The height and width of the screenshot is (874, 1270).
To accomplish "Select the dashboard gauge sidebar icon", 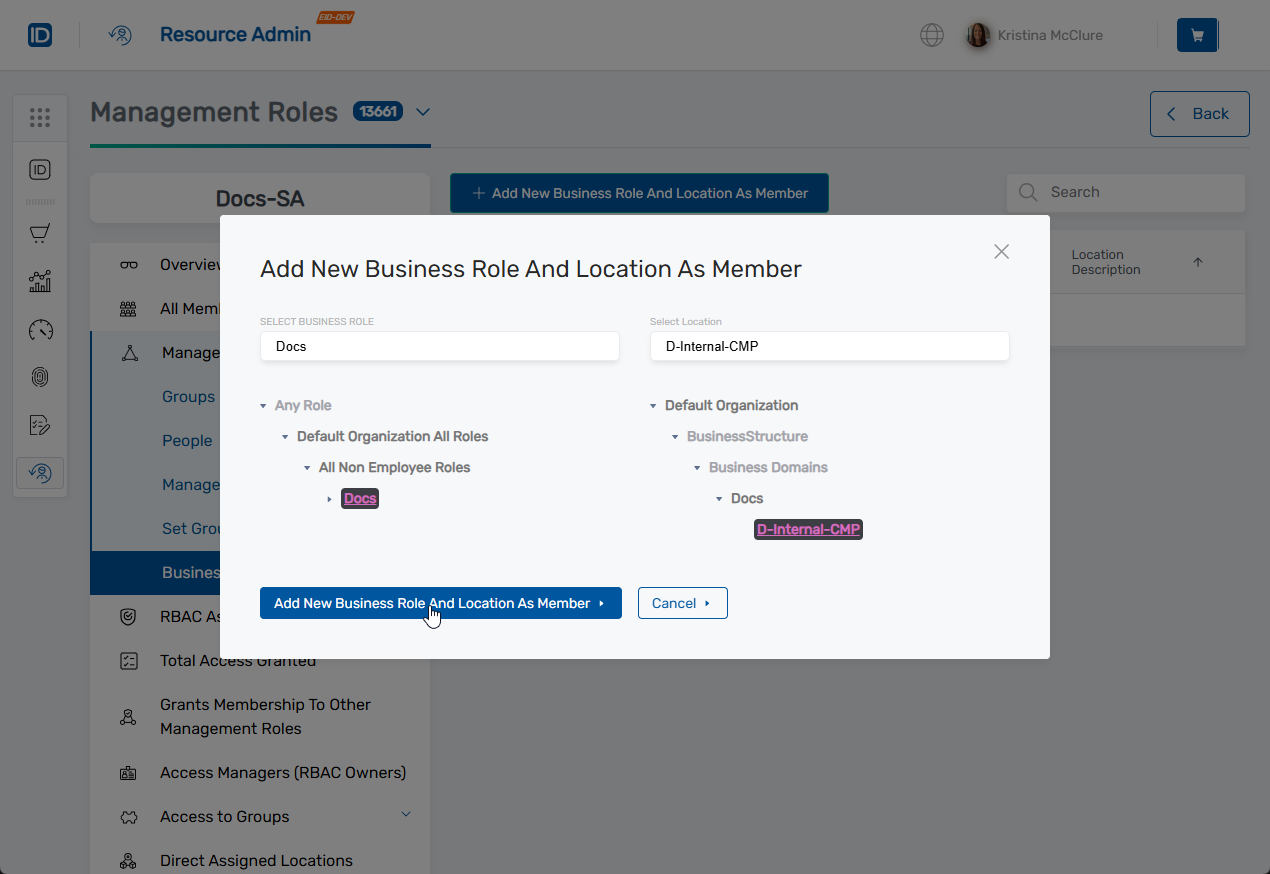I will click(x=40, y=329).
